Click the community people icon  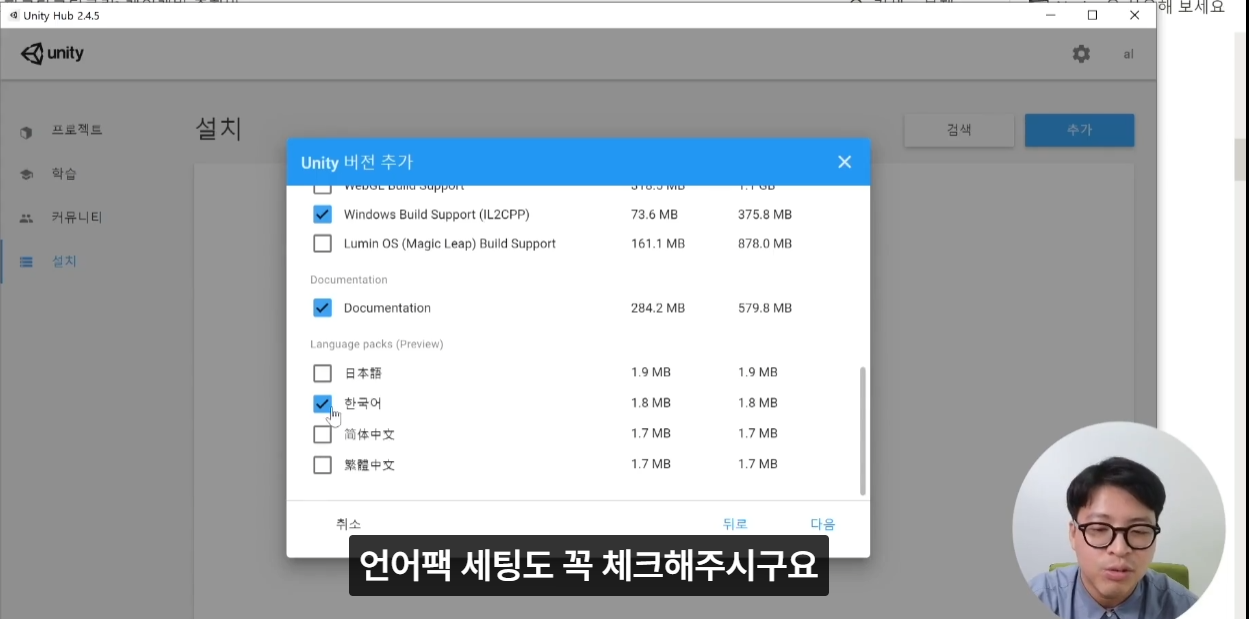tap(27, 218)
